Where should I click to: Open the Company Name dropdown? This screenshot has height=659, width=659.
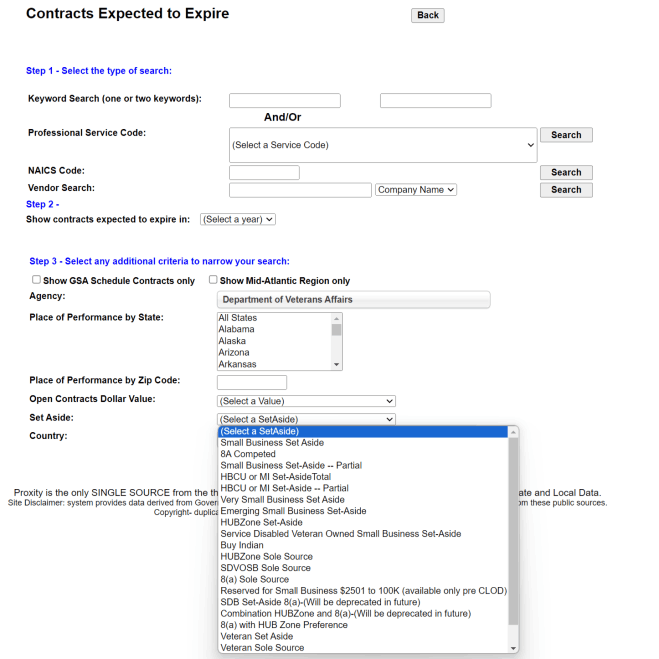coord(416,190)
